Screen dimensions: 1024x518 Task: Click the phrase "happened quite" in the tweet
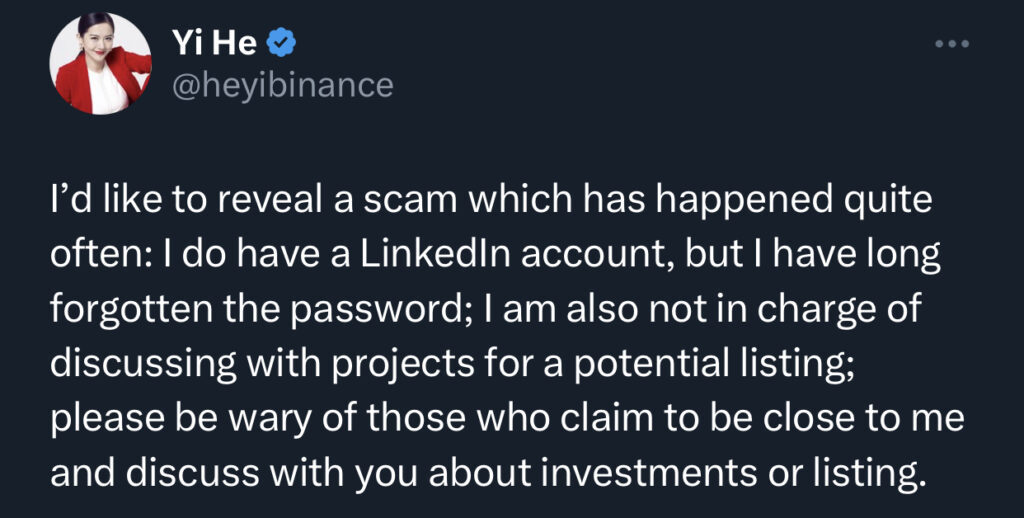pyautogui.click(x=789, y=199)
